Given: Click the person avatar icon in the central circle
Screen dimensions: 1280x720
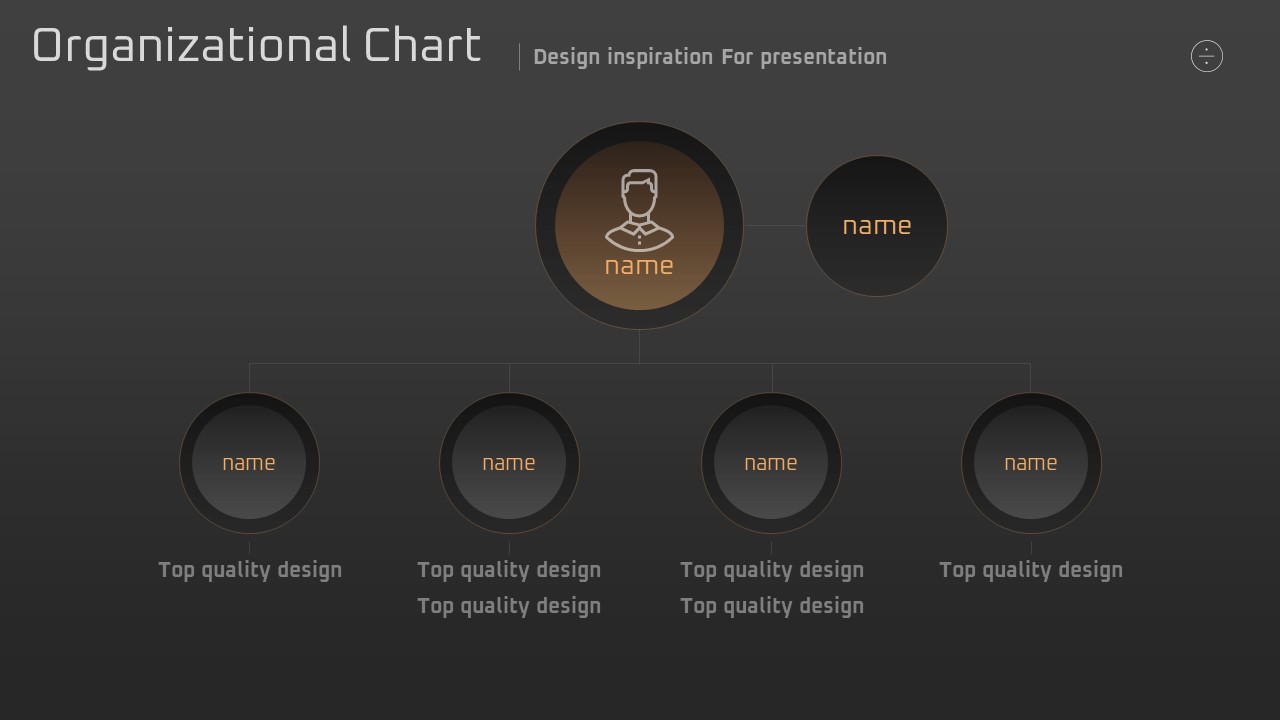Looking at the screenshot, I should (x=639, y=210).
